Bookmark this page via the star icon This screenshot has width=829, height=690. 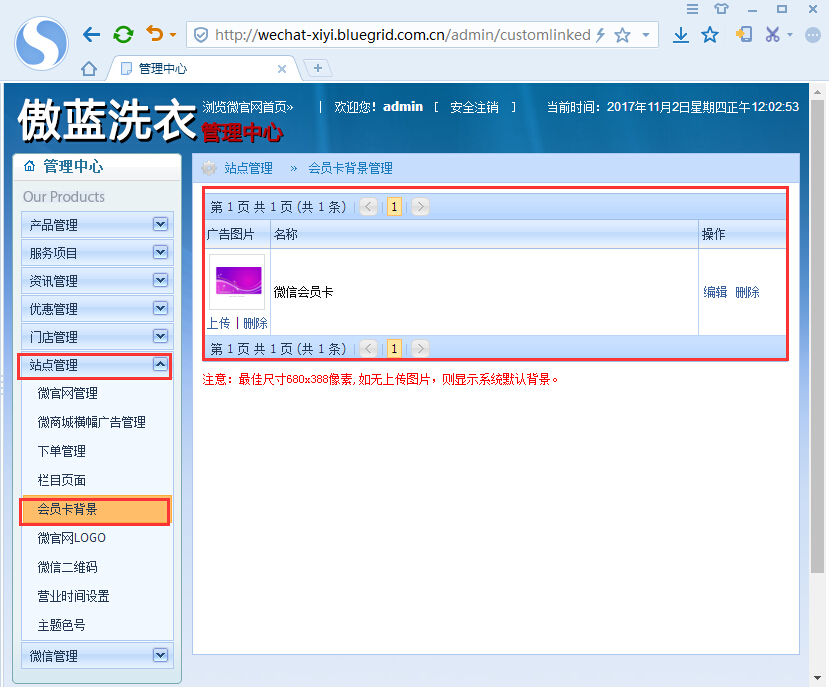[710, 33]
